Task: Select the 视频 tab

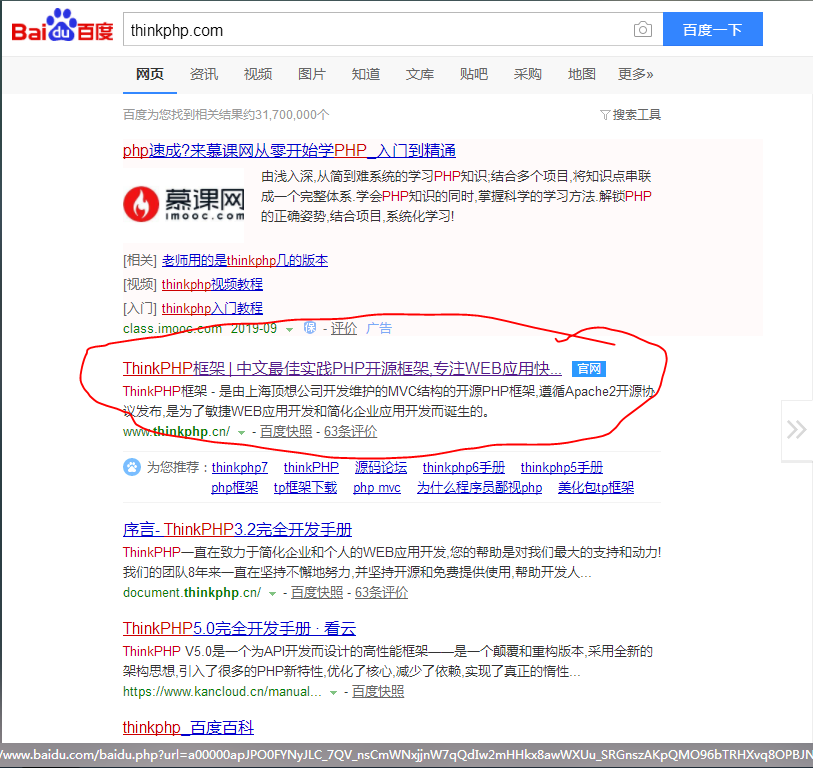Action: pos(258,73)
